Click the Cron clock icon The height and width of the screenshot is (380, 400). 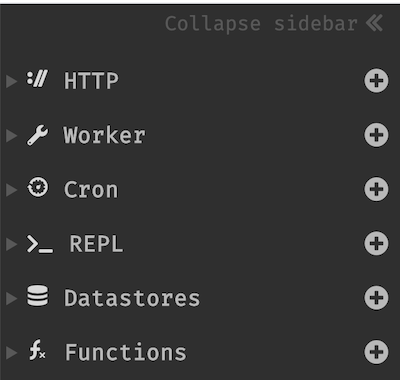coord(37,188)
